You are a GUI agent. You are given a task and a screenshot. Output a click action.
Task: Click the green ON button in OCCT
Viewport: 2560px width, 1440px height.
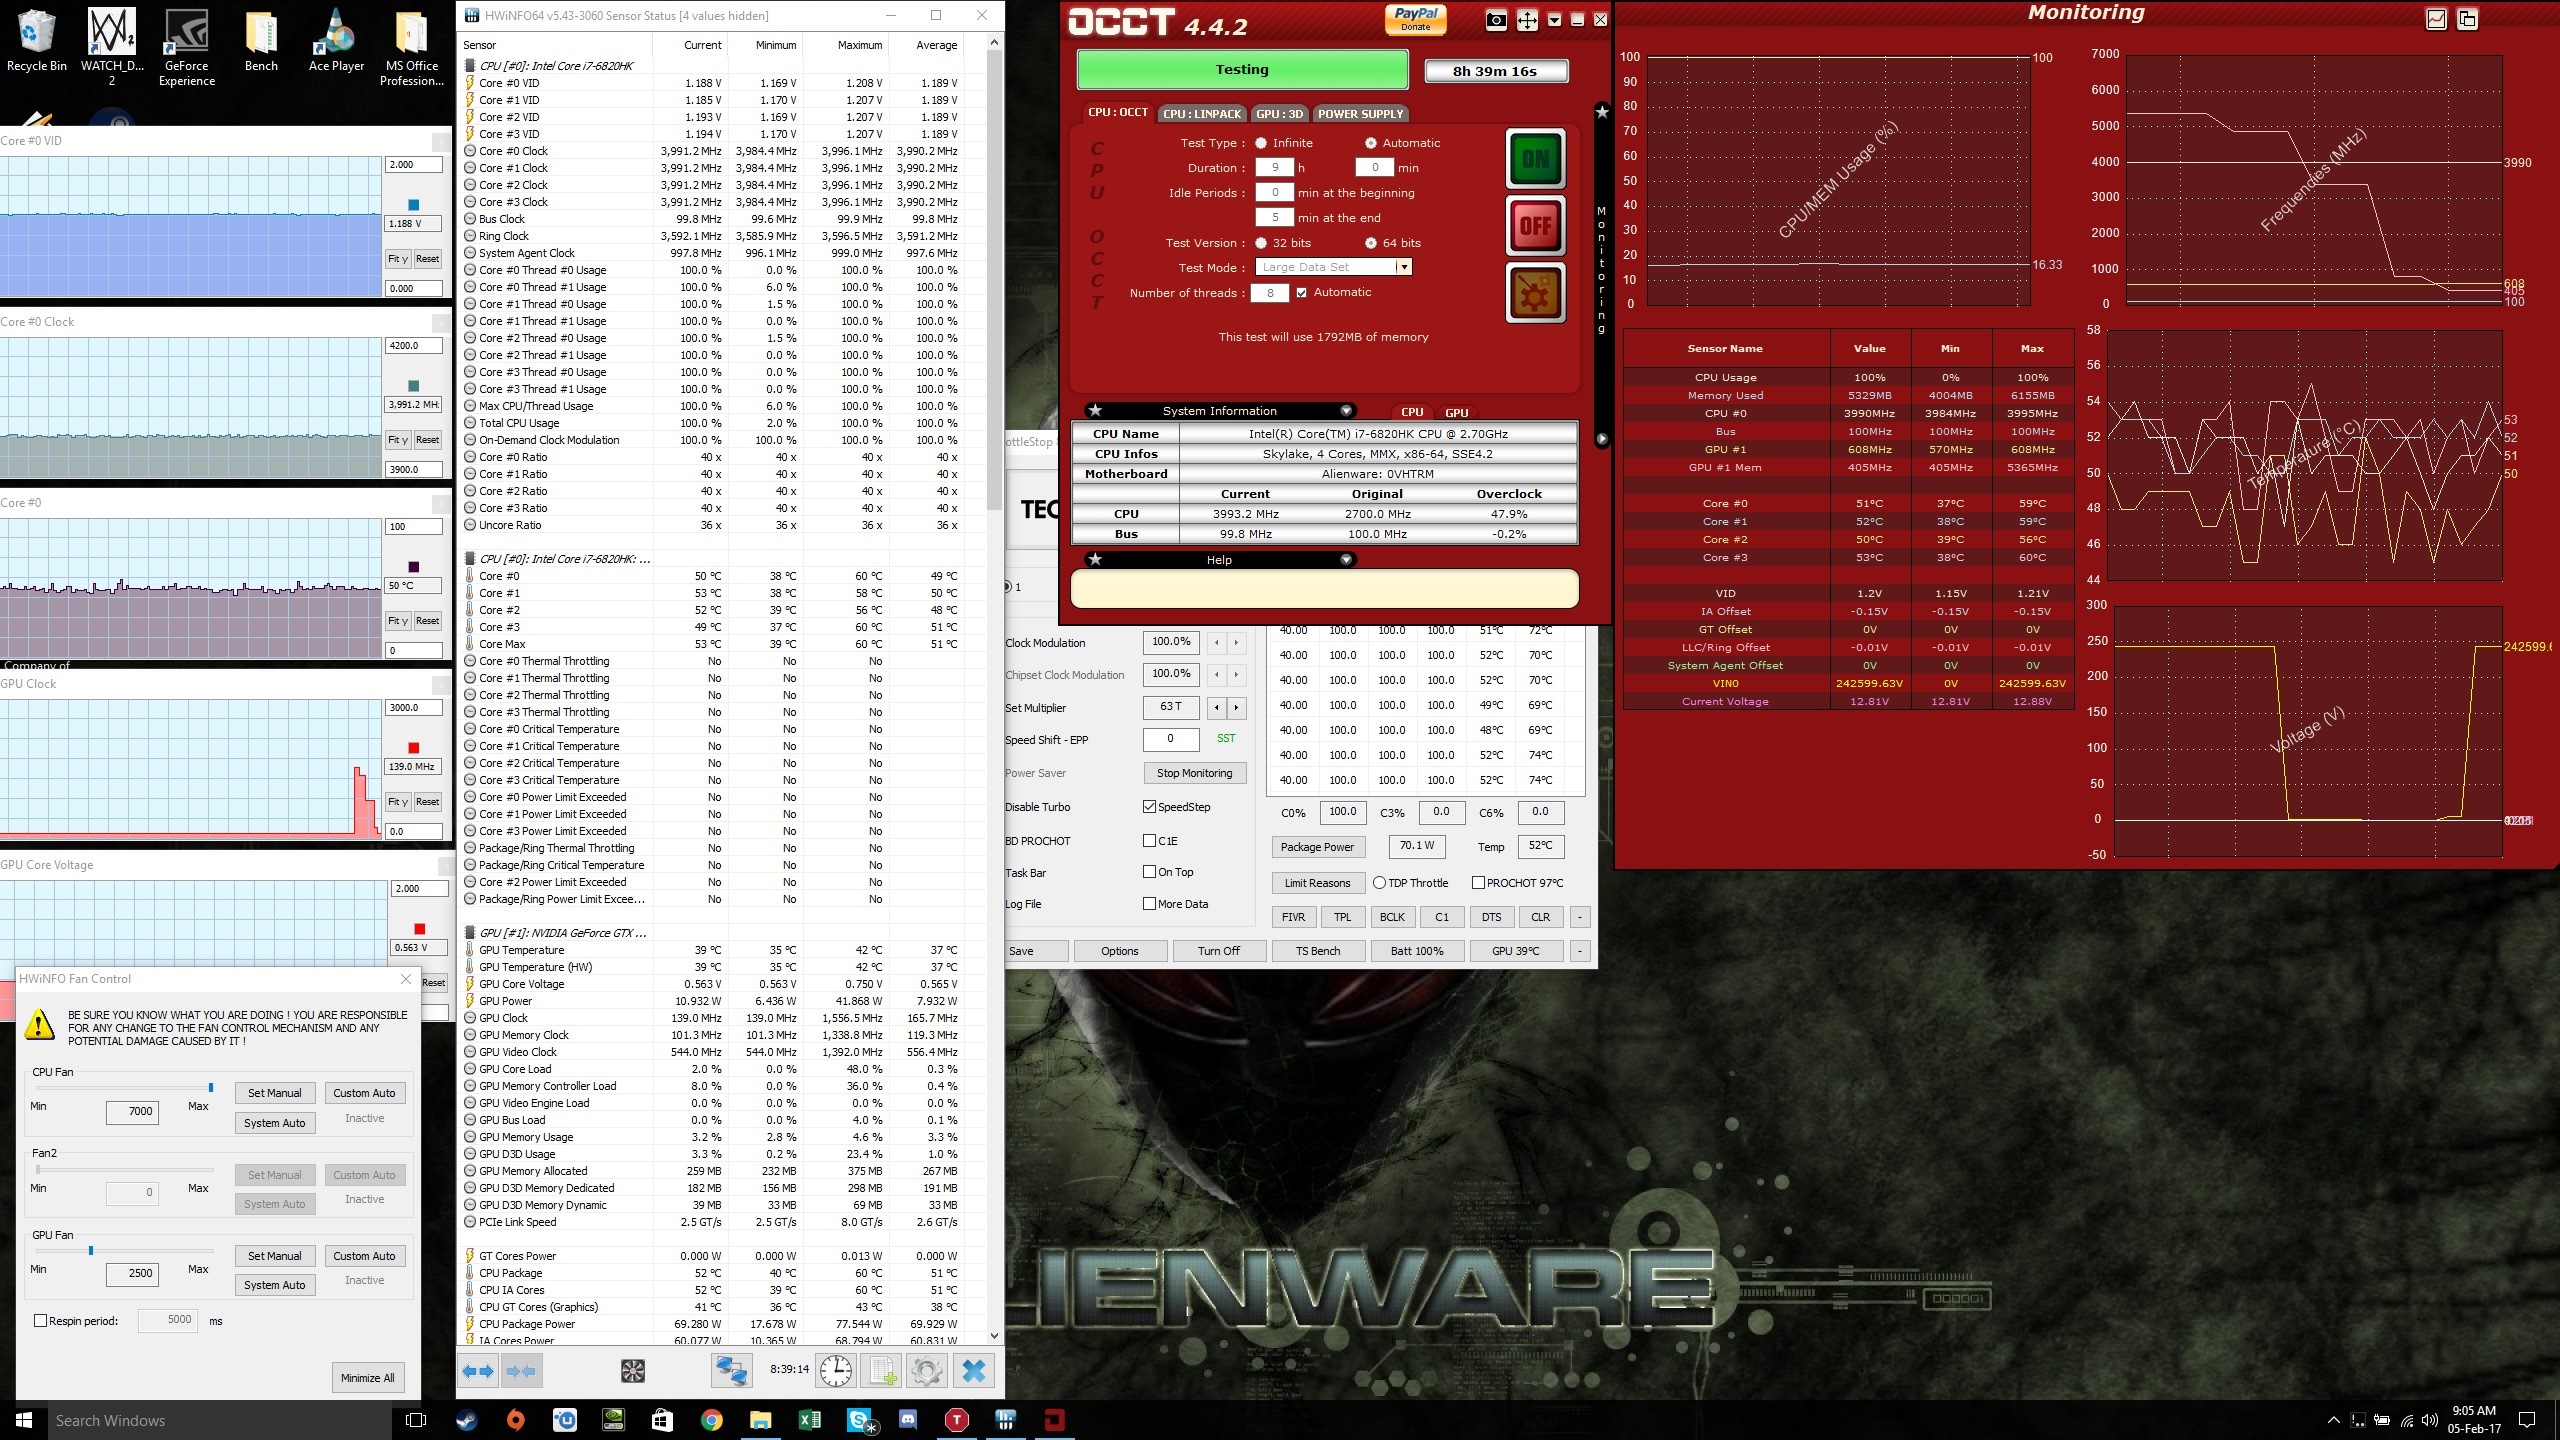click(1535, 159)
